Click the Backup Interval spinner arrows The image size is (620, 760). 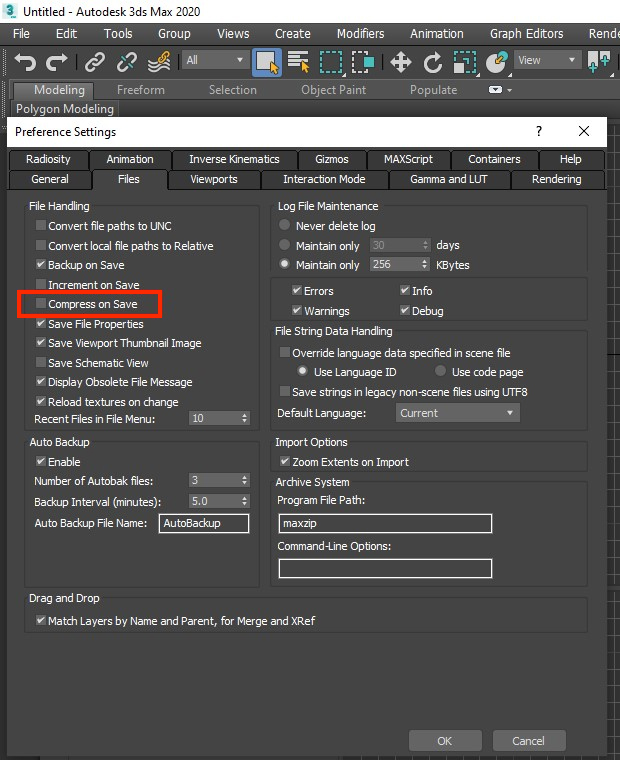point(244,502)
